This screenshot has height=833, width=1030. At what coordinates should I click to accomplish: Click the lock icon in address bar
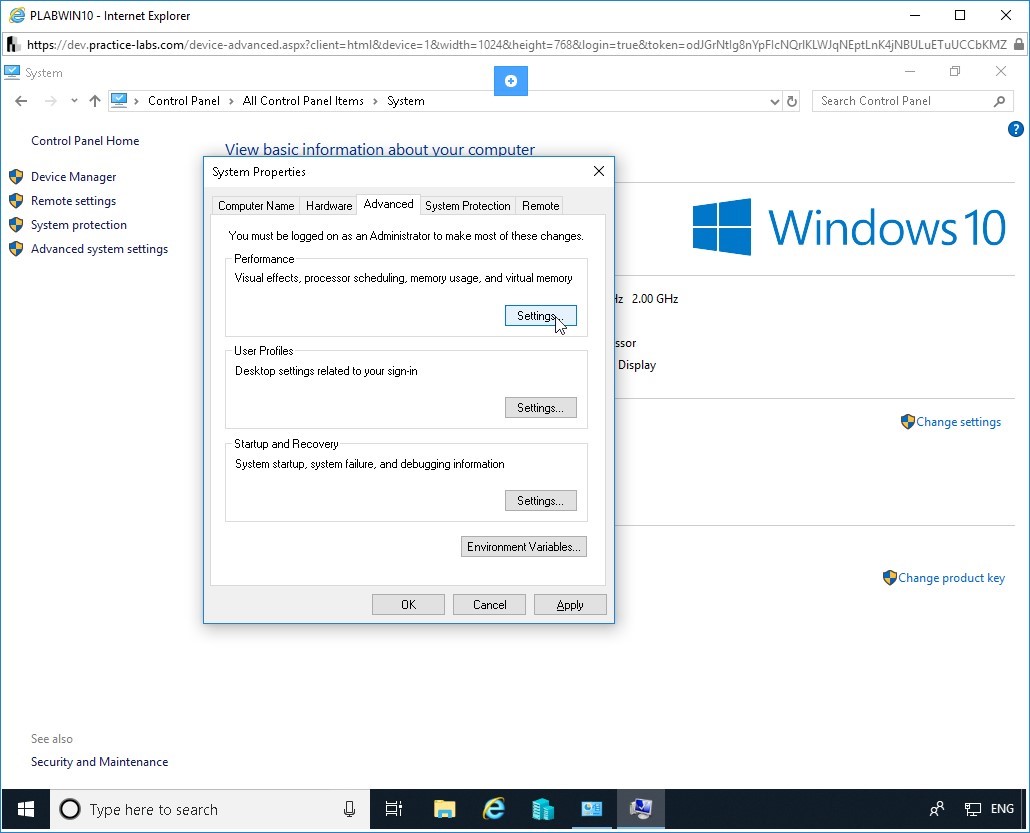point(1018,45)
